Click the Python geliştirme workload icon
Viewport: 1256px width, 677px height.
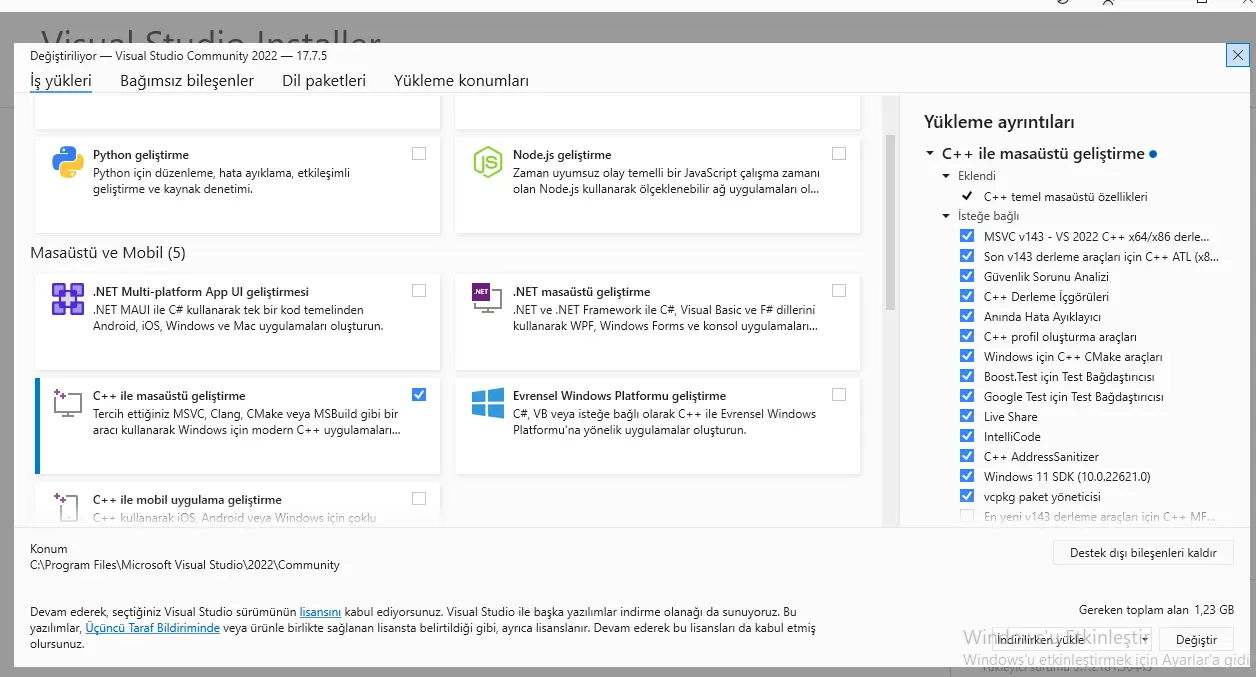[x=67, y=161]
